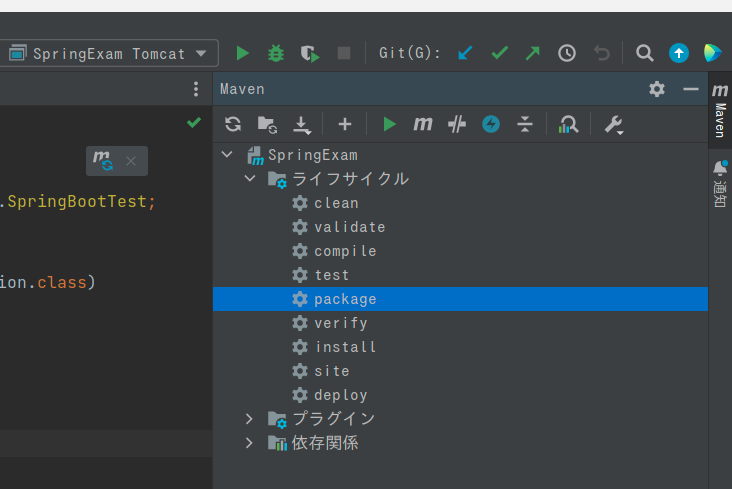Open the 通知 notifications side tab
This screenshot has height=489, width=732.
pos(719,182)
